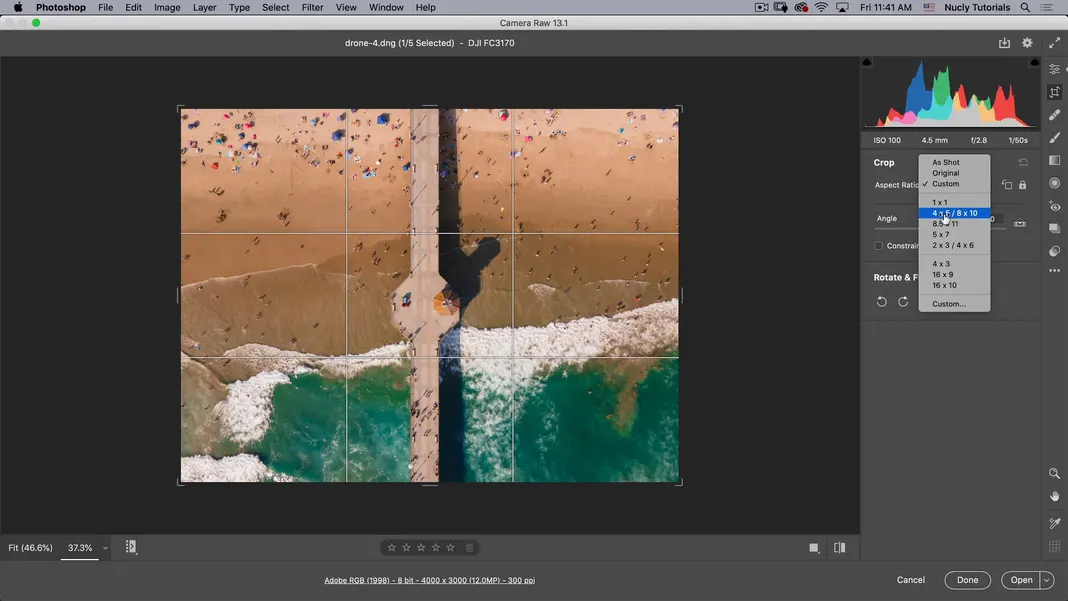Click the trash mark-for-deletion icon
This screenshot has width=1068, height=601.
(469, 548)
